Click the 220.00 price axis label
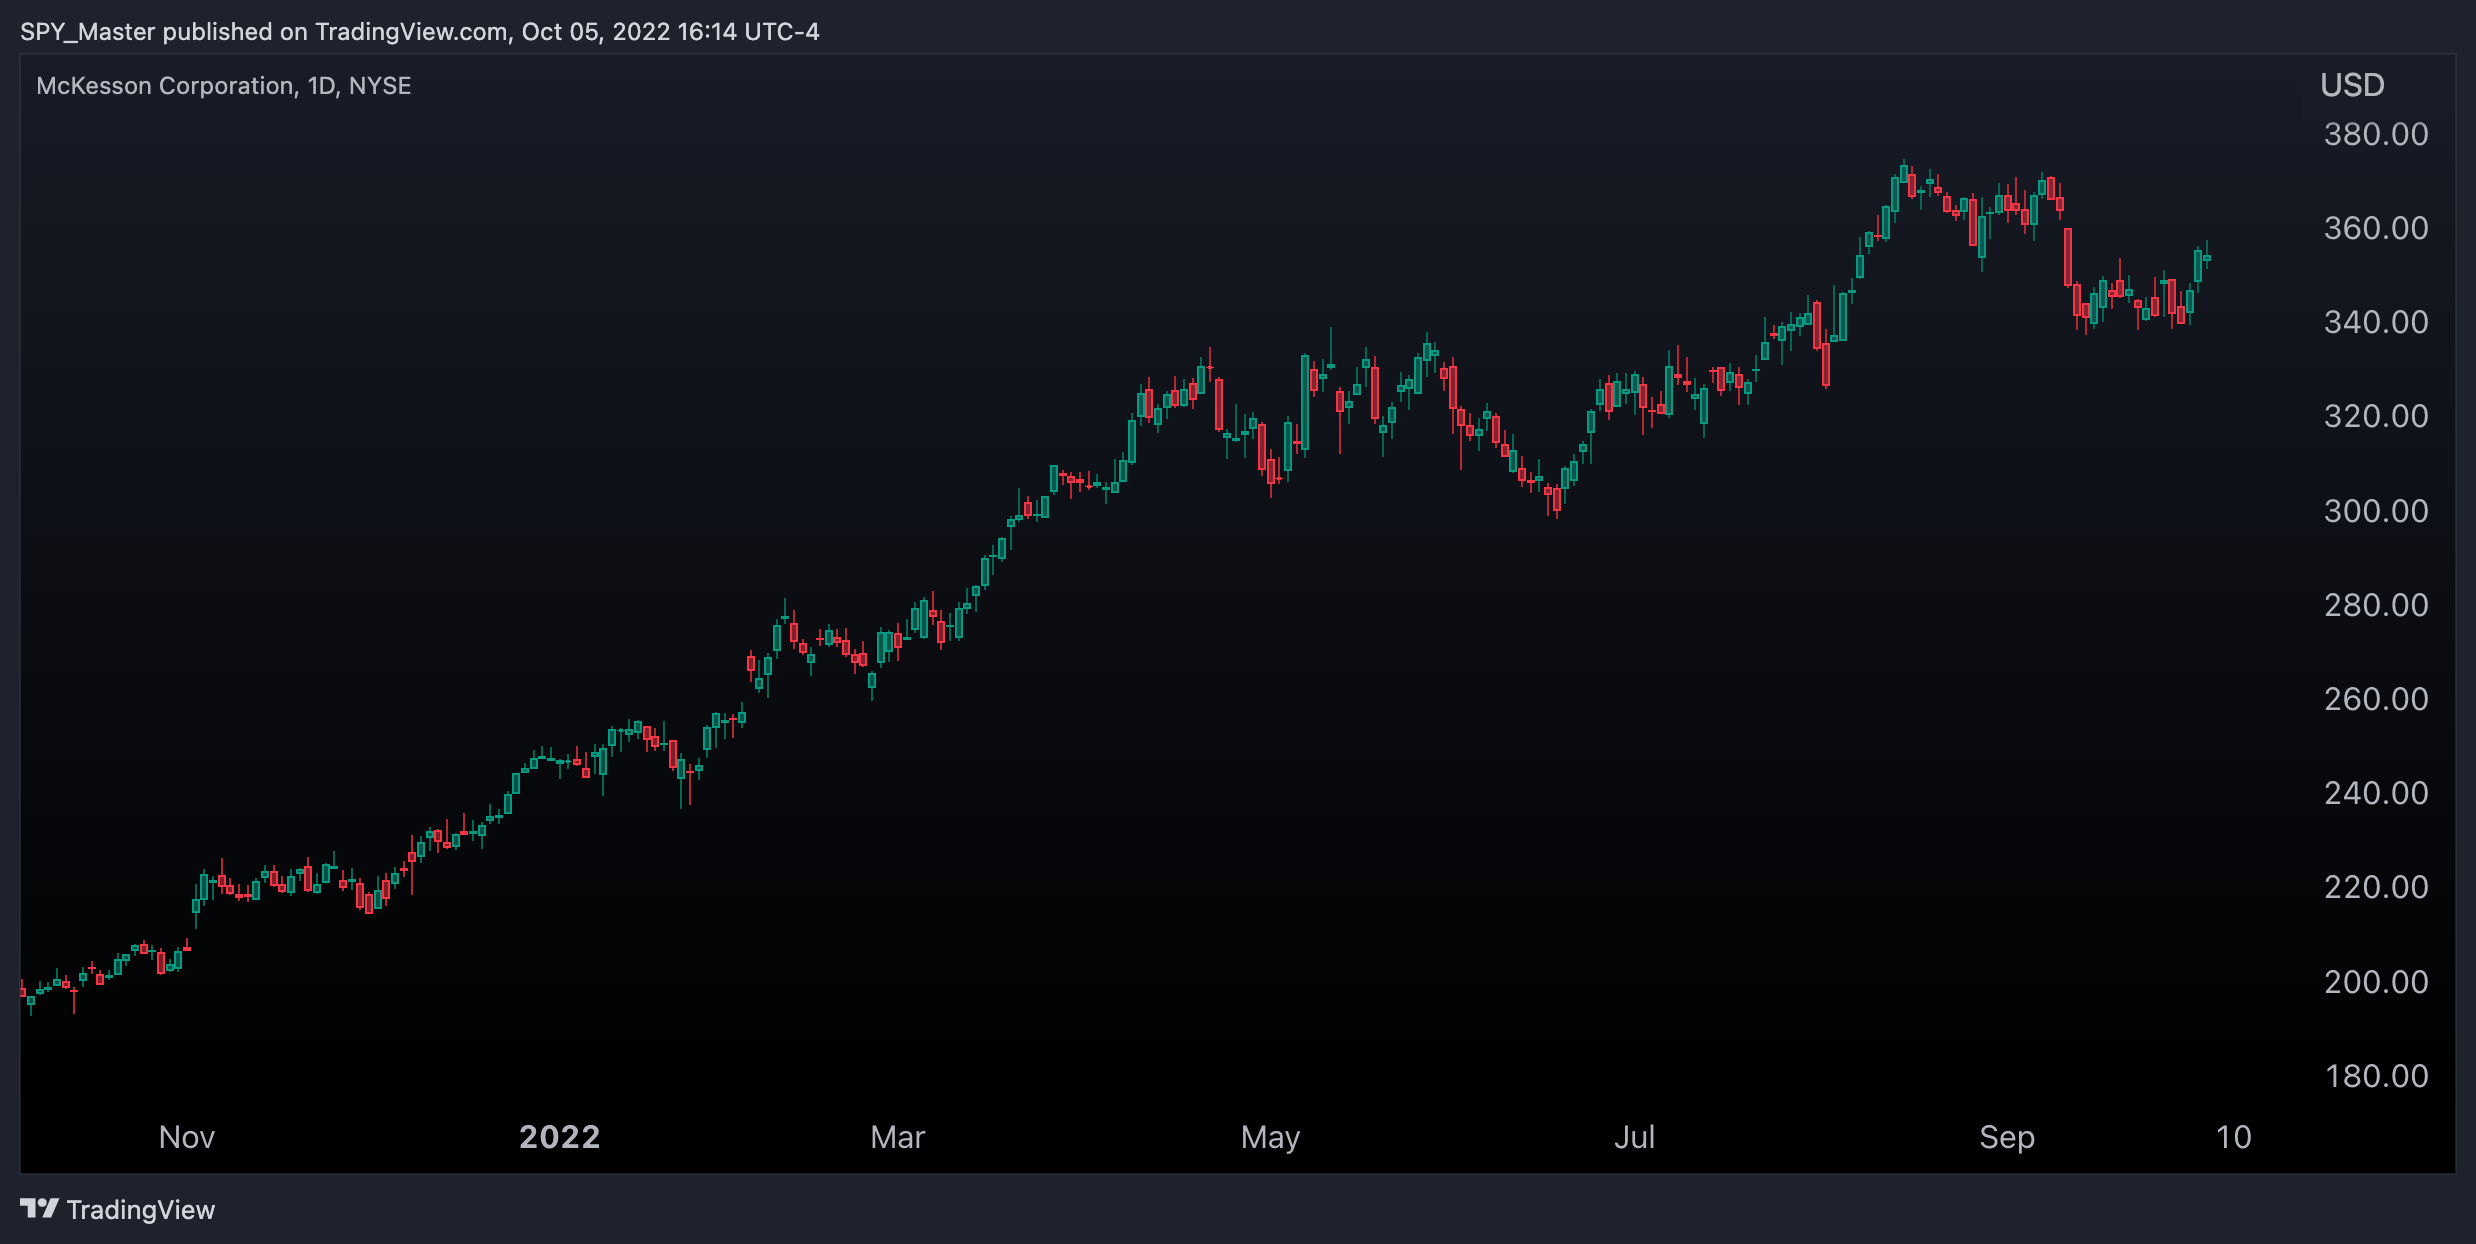The image size is (2476, 1244). coord(2376,887)
